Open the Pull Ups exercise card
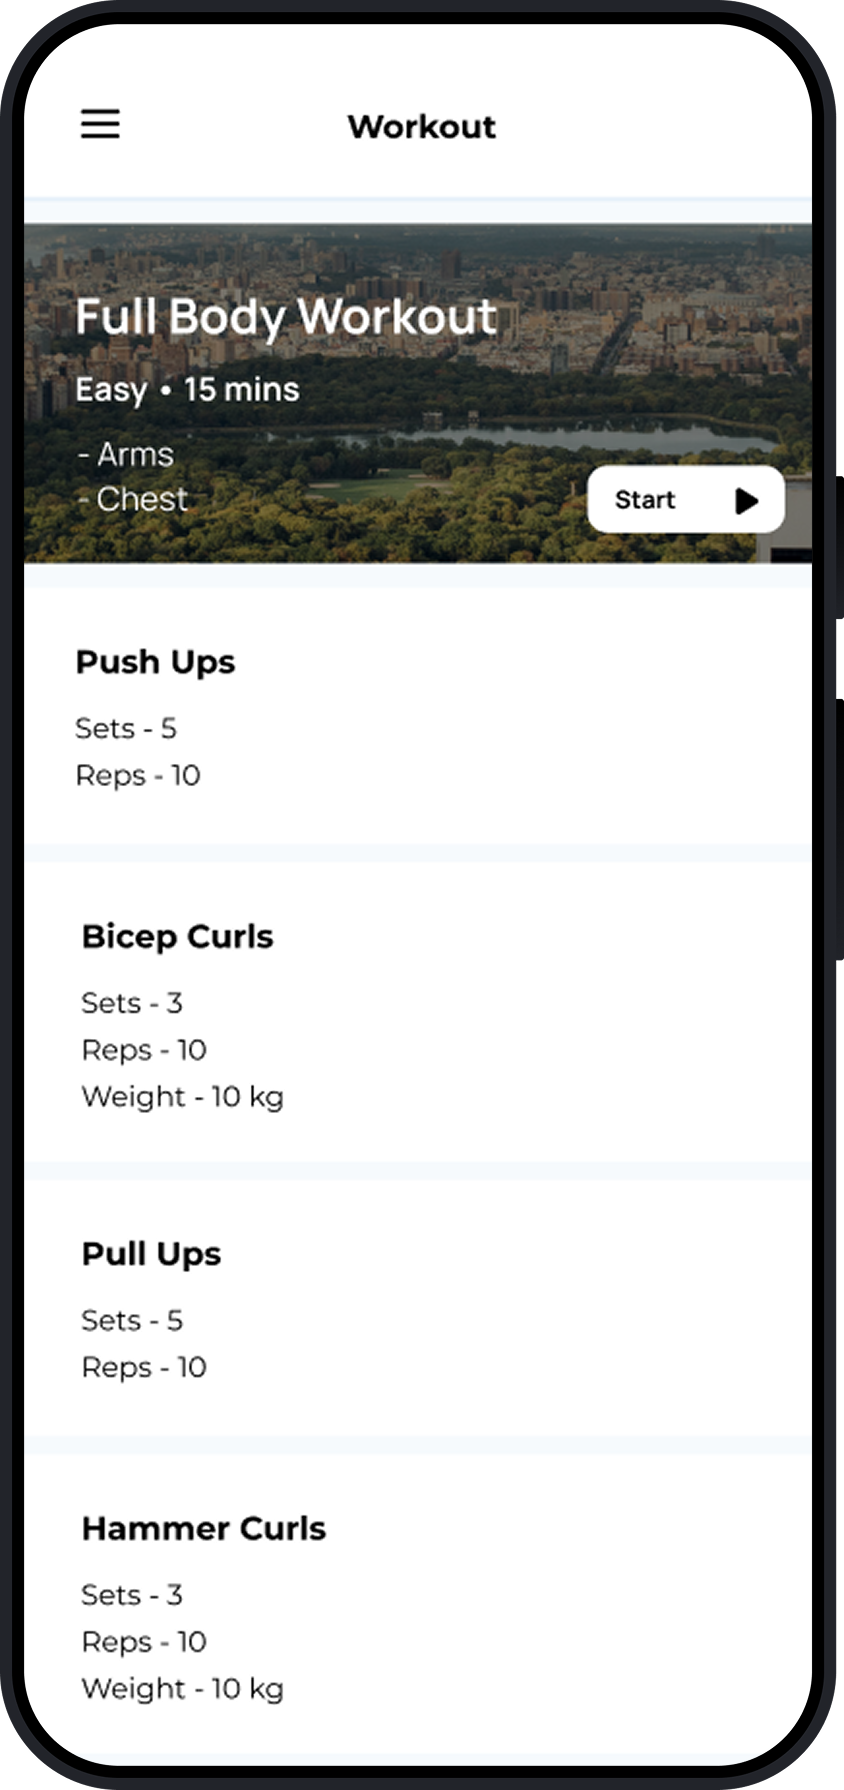The image size is (844, 1790). tap(418, 1308)
